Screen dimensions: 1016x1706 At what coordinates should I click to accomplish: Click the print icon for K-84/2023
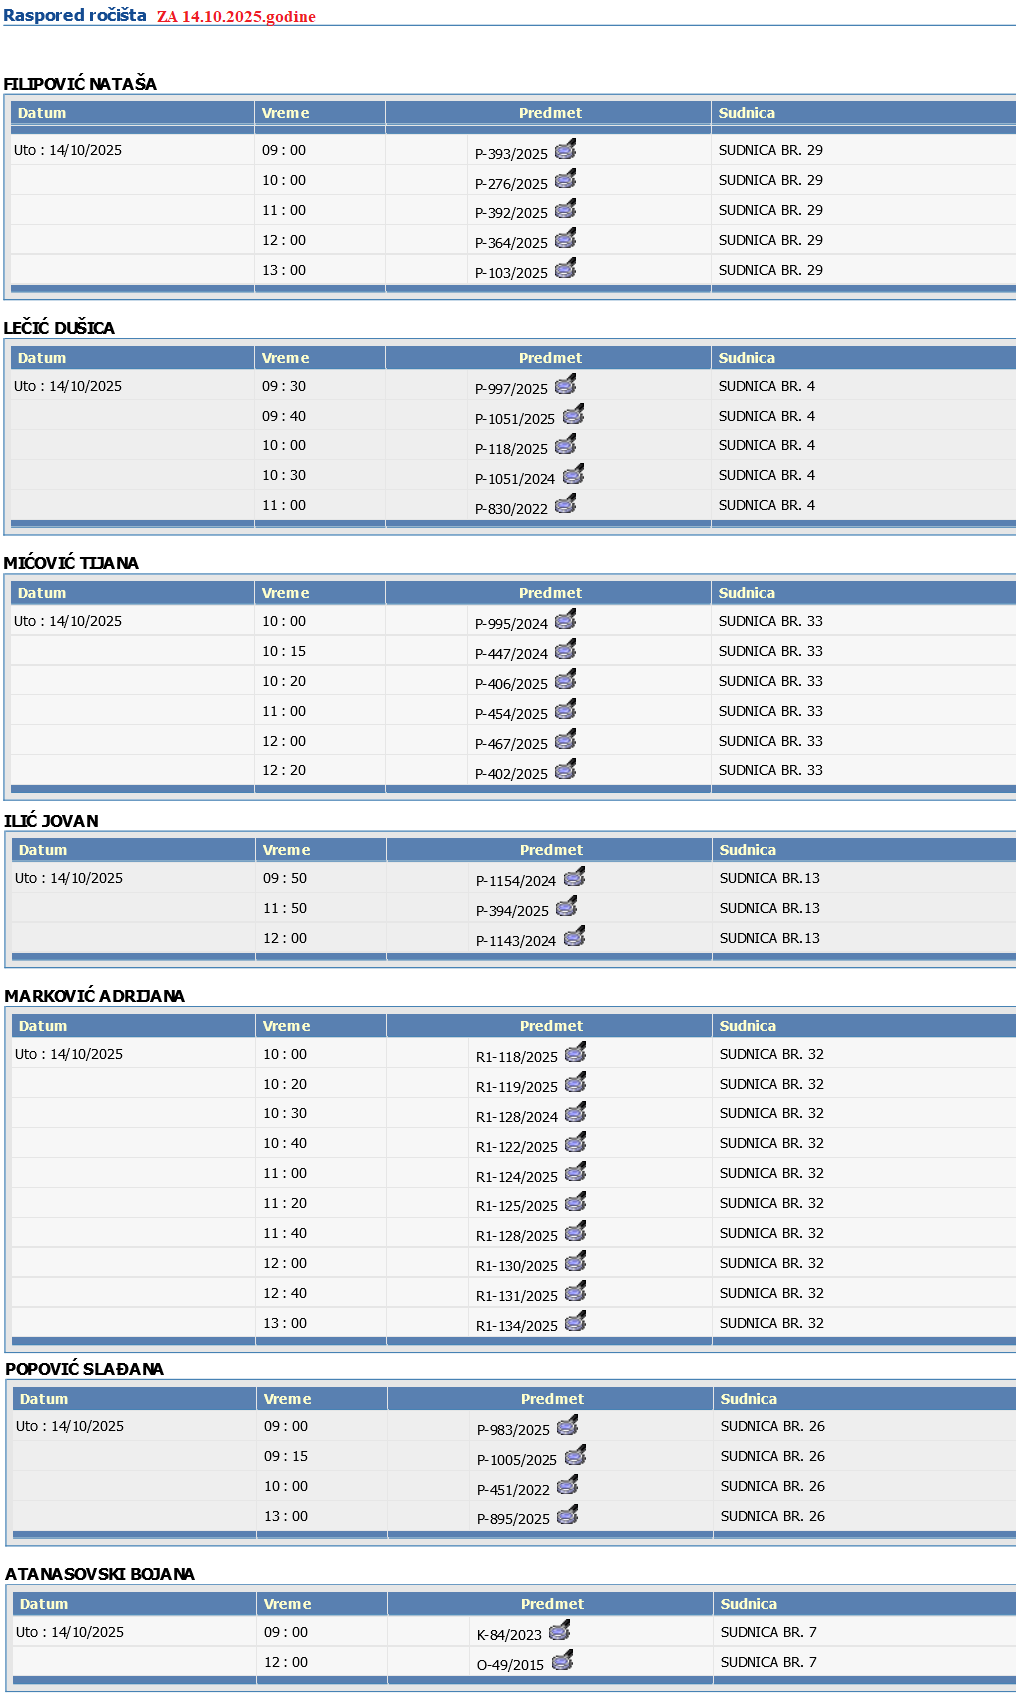coord(559,1632)
